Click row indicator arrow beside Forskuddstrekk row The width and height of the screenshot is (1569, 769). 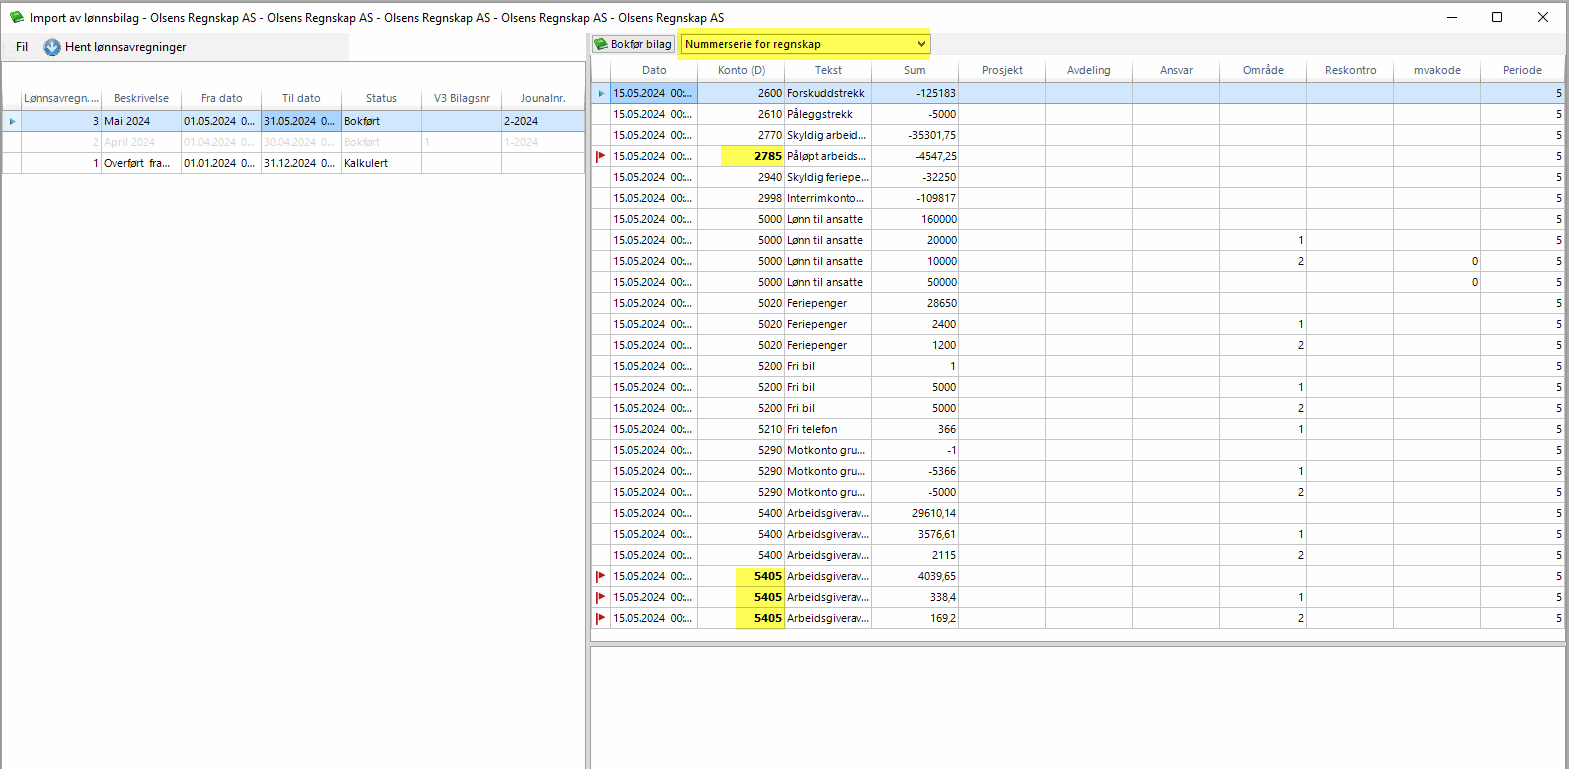pyautogui.click(x=601, y=93)
